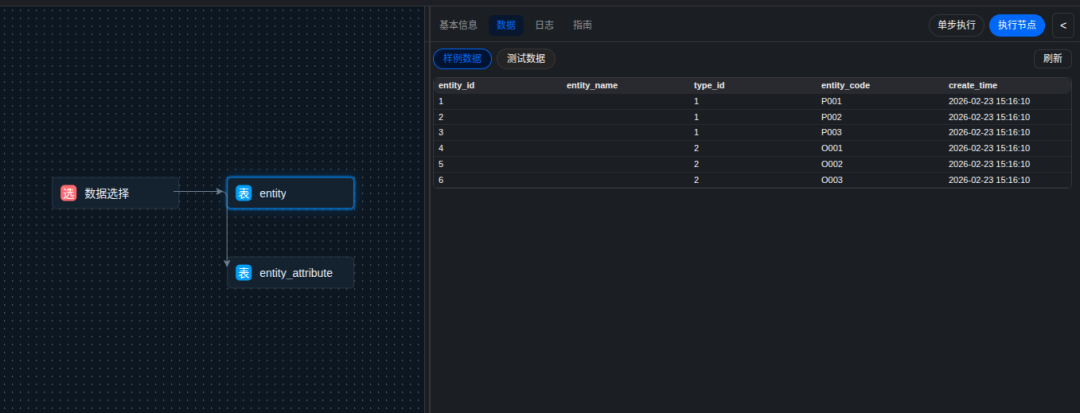Click entity_id cell with value 5
Viewport: 1080px width, 413px height.
441,164
